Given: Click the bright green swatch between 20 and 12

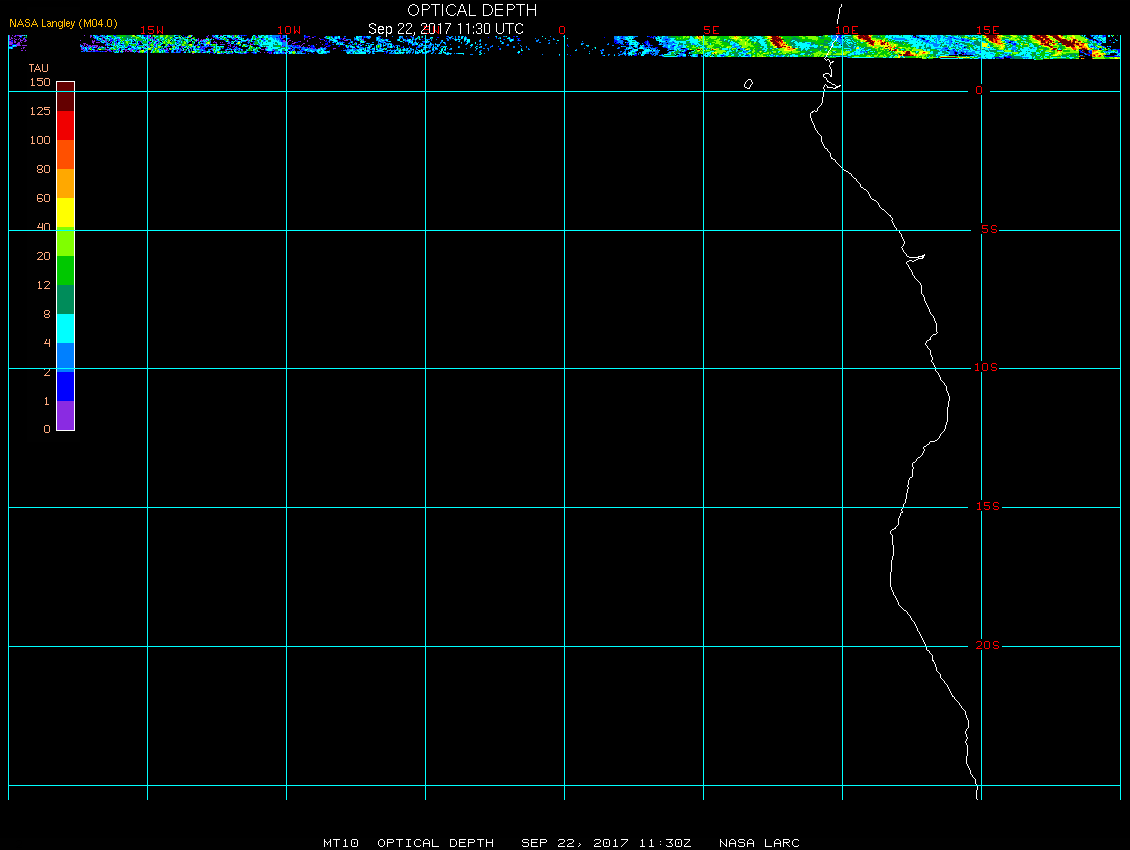Looking at the screenshot, I should (x=66, y=270).
